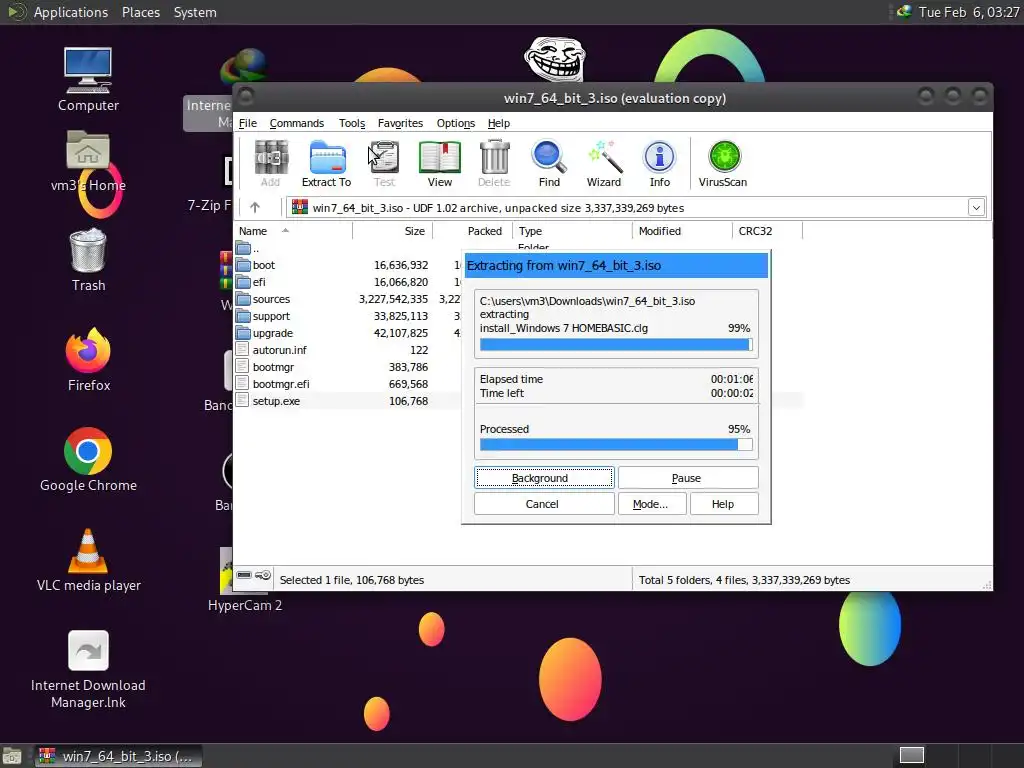Screen dimensions: 1024x768
Task: Open vm3's Home folder icon
Action: click(88, 161)
